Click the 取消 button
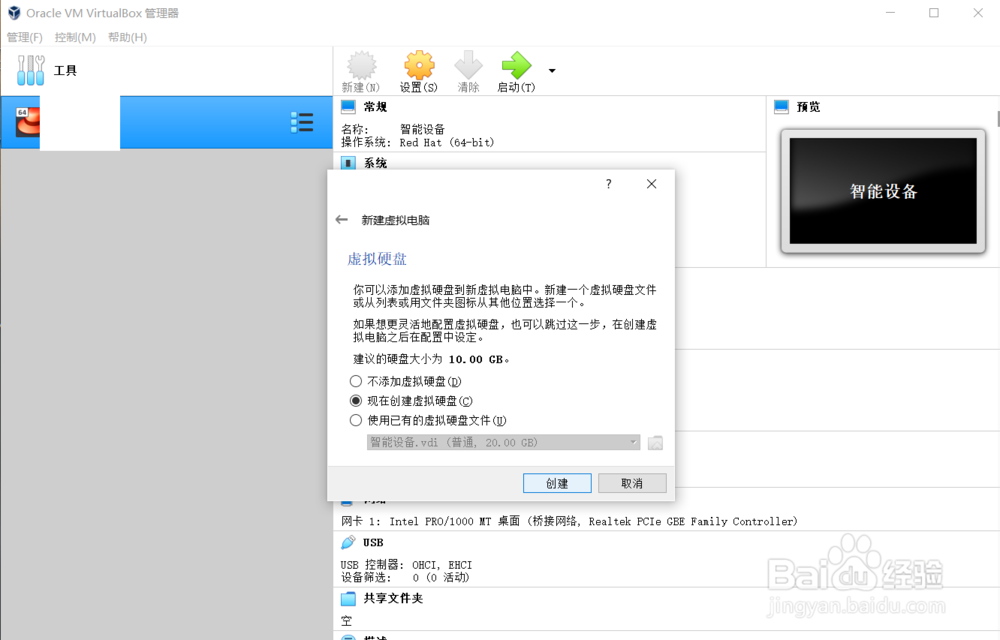Screen dimensions: 1000x640 pos(632,483)
